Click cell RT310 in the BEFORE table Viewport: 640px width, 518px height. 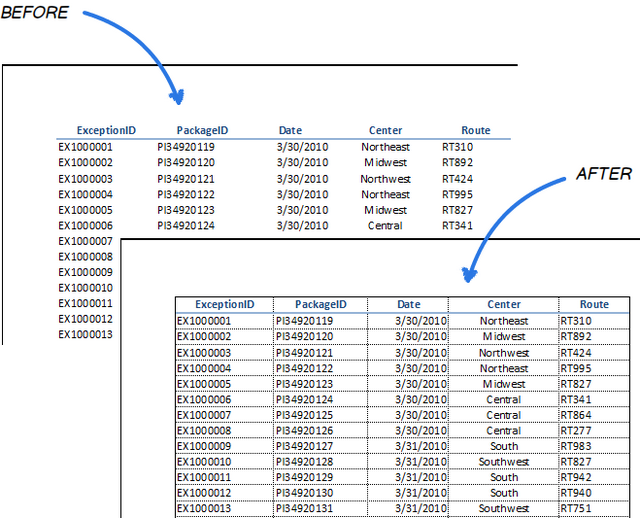(457, 147)
